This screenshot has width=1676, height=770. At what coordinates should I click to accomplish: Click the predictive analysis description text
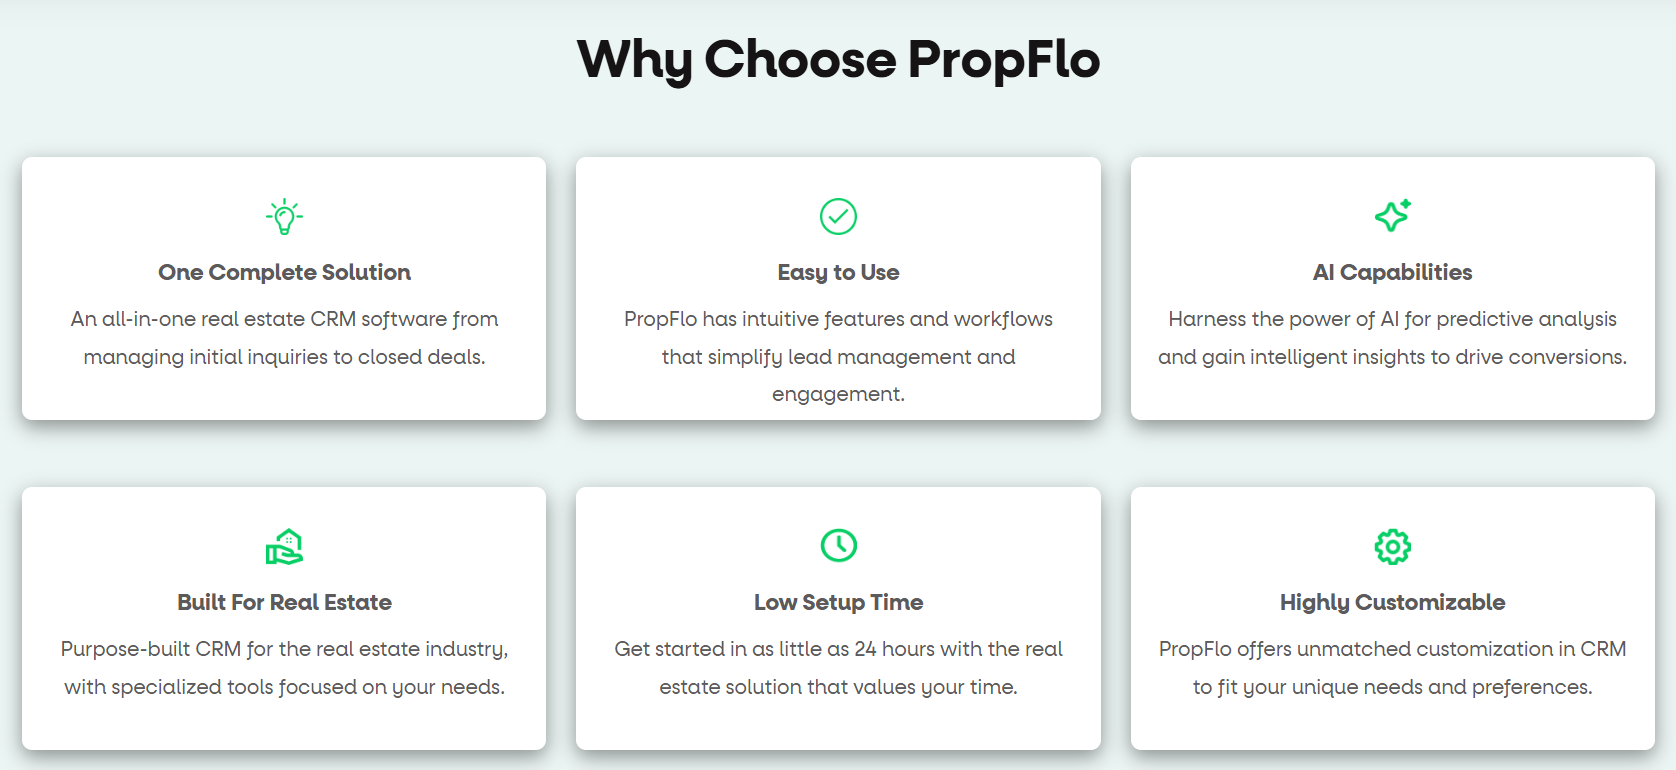(x=1392, y=338)
